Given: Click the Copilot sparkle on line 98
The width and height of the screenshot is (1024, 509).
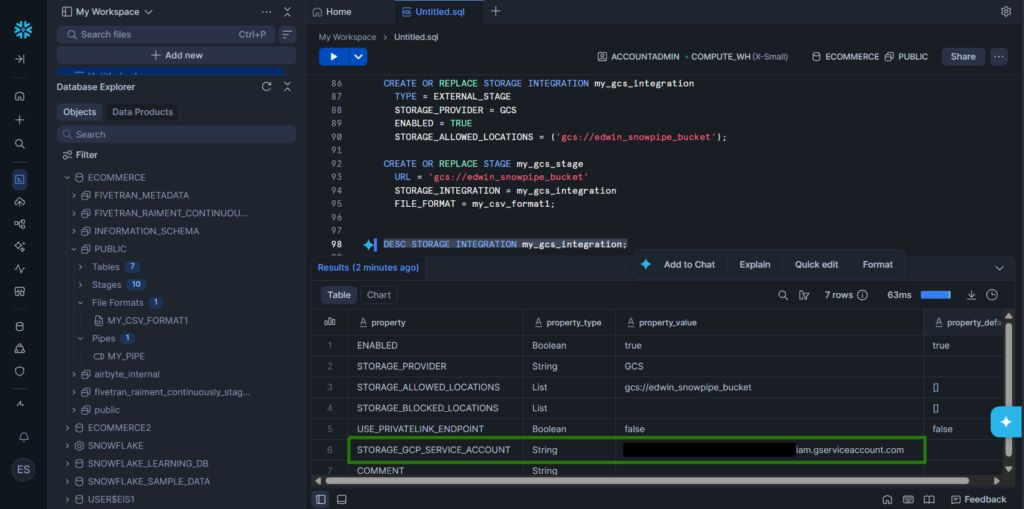Looking at the screenshot, I should (x=370, y=244).
